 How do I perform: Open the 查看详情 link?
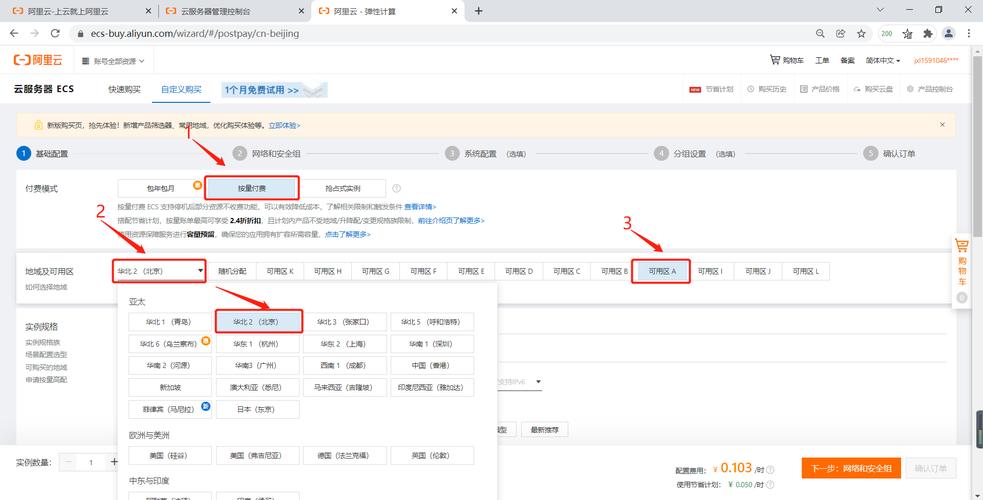click(x=420, y=207)
